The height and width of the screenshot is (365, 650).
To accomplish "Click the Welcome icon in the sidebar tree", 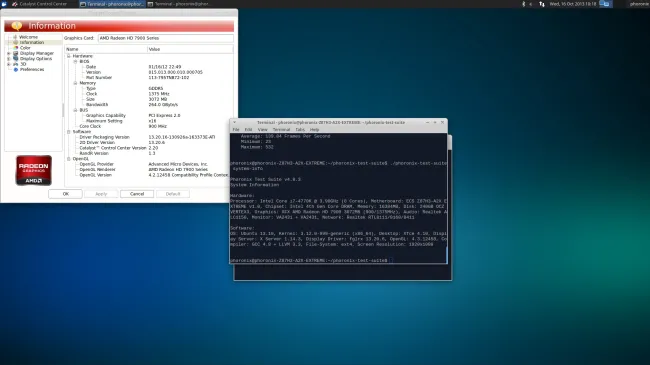I will tap(16, 37).
